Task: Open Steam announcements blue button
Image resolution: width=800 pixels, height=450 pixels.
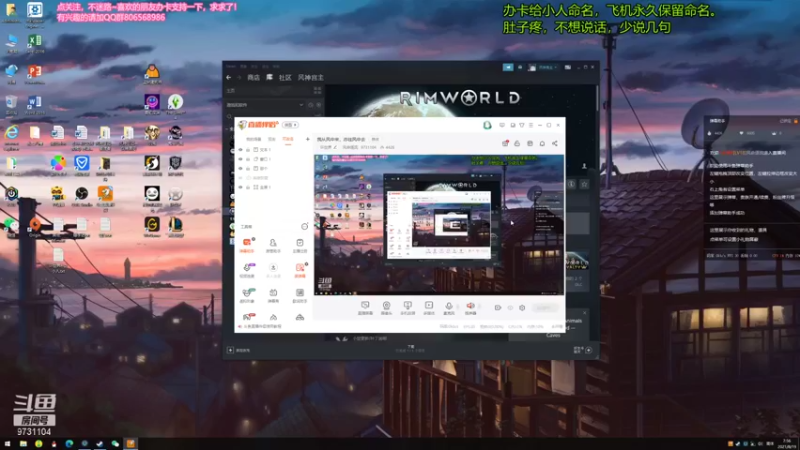Action: (x=508, y=67)
